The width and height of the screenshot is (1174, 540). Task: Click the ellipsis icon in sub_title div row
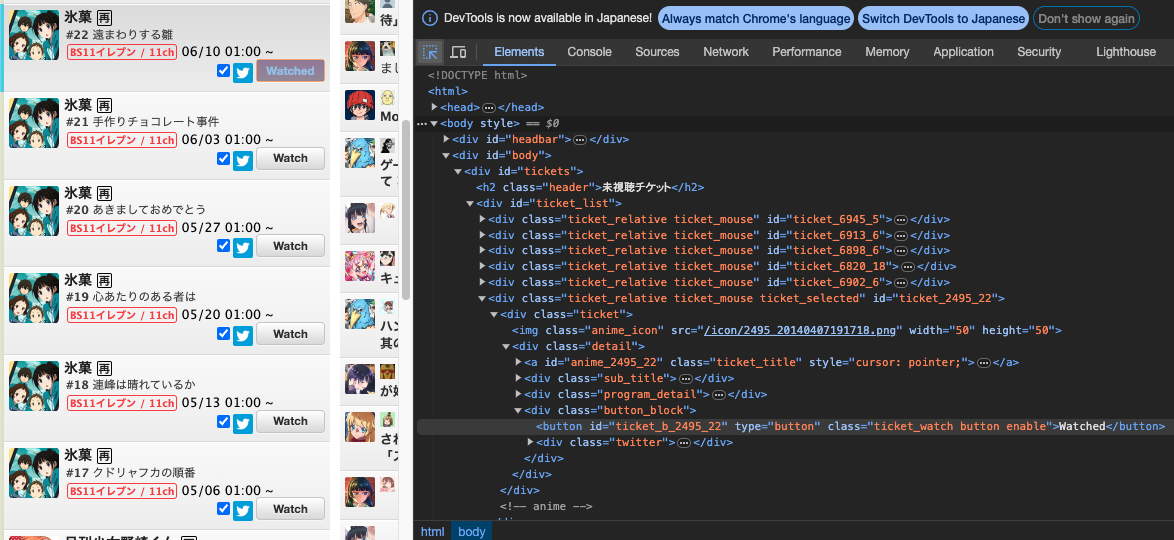click(684, 378)
